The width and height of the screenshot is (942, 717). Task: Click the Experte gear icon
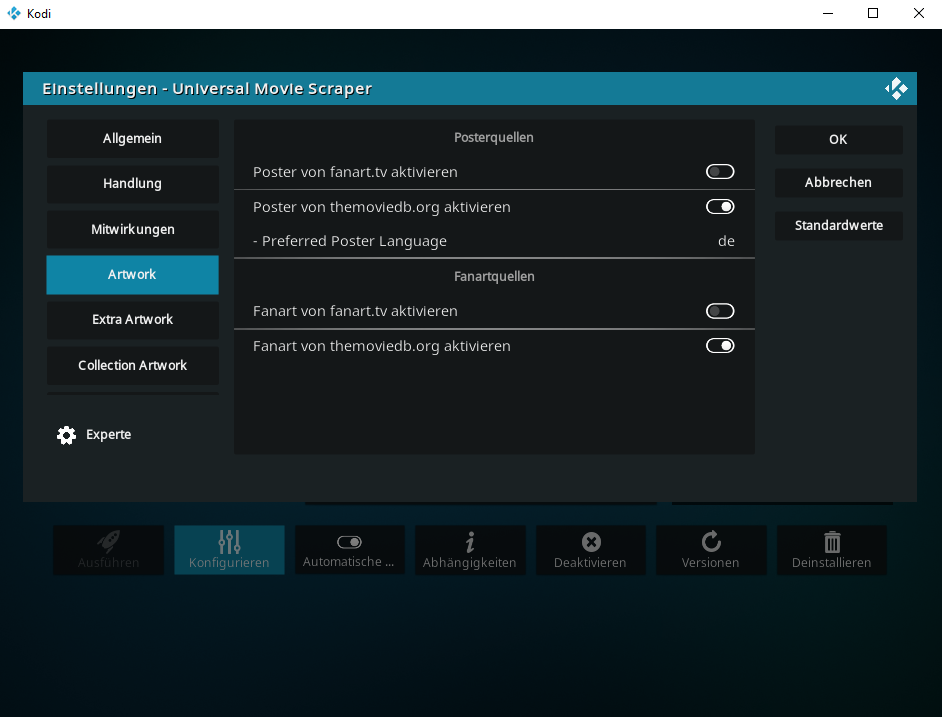pyautogui.click(x=66, y=435)
